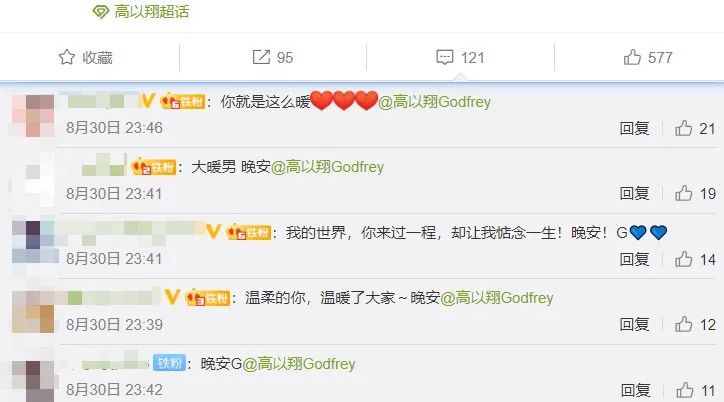Open @高以翔Godfrey mention in first comment
Image resolution: width=724 pixels, height=402 pixels.
434,102
